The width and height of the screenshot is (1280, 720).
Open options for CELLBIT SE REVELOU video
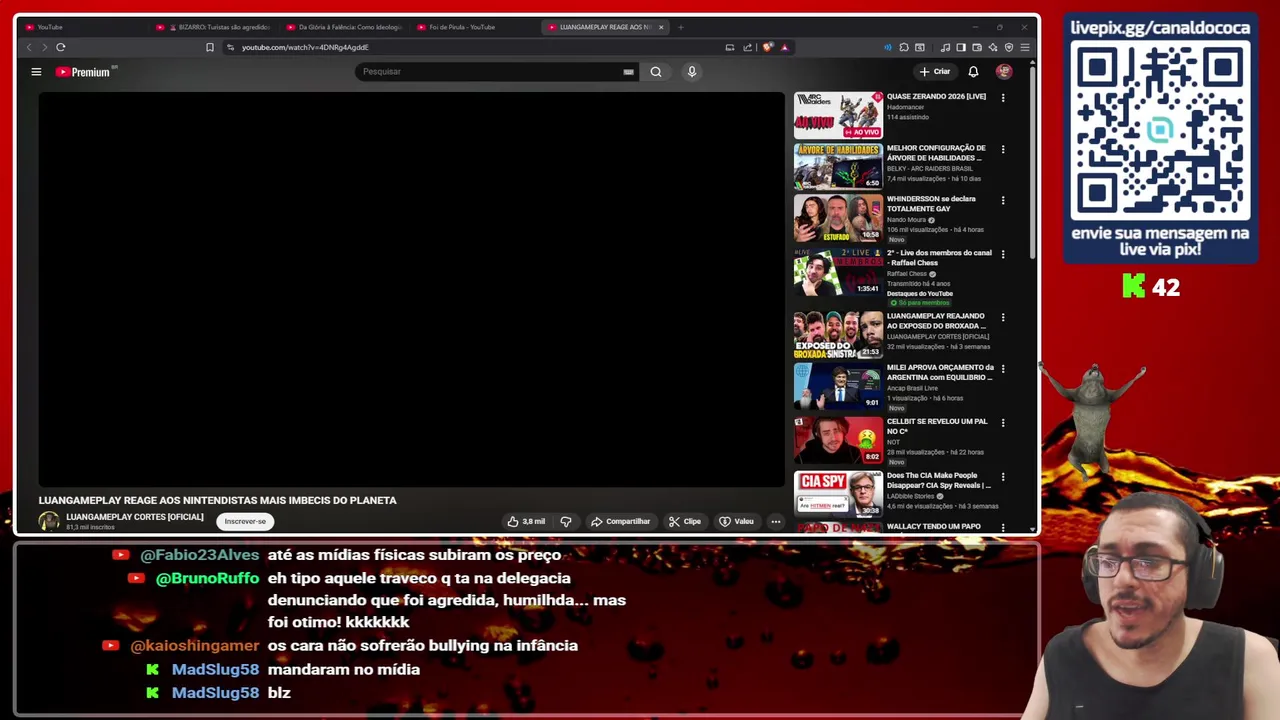pos(1003,423)
